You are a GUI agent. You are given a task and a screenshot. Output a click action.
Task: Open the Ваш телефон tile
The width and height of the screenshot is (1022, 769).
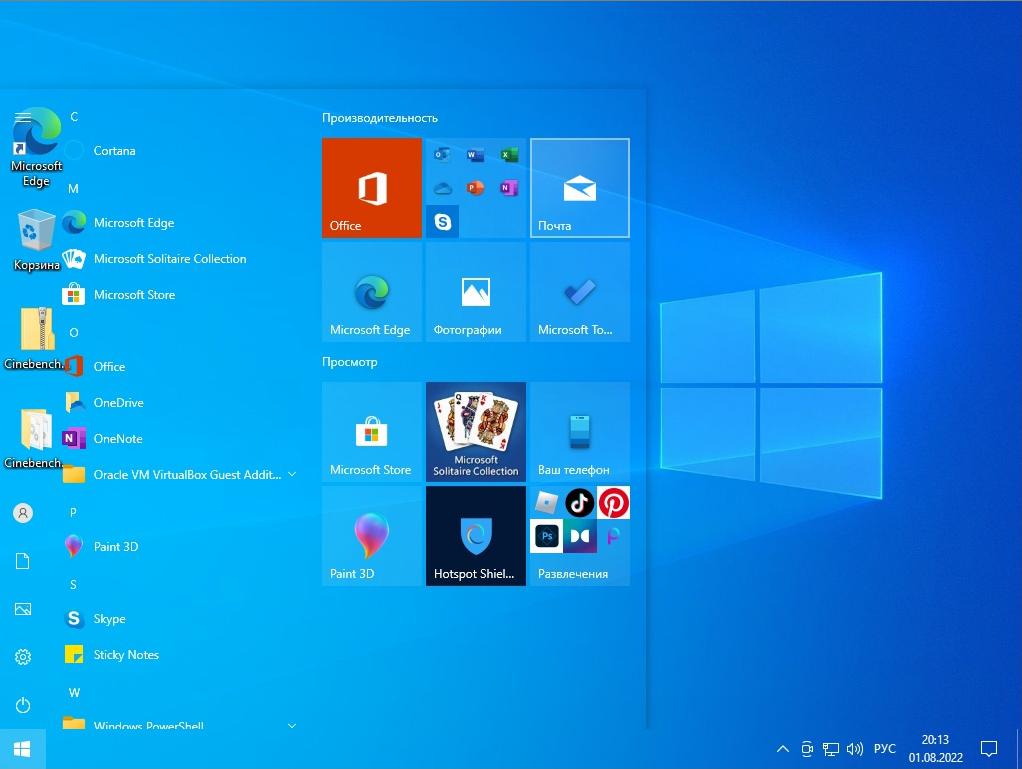coord(579,432)
